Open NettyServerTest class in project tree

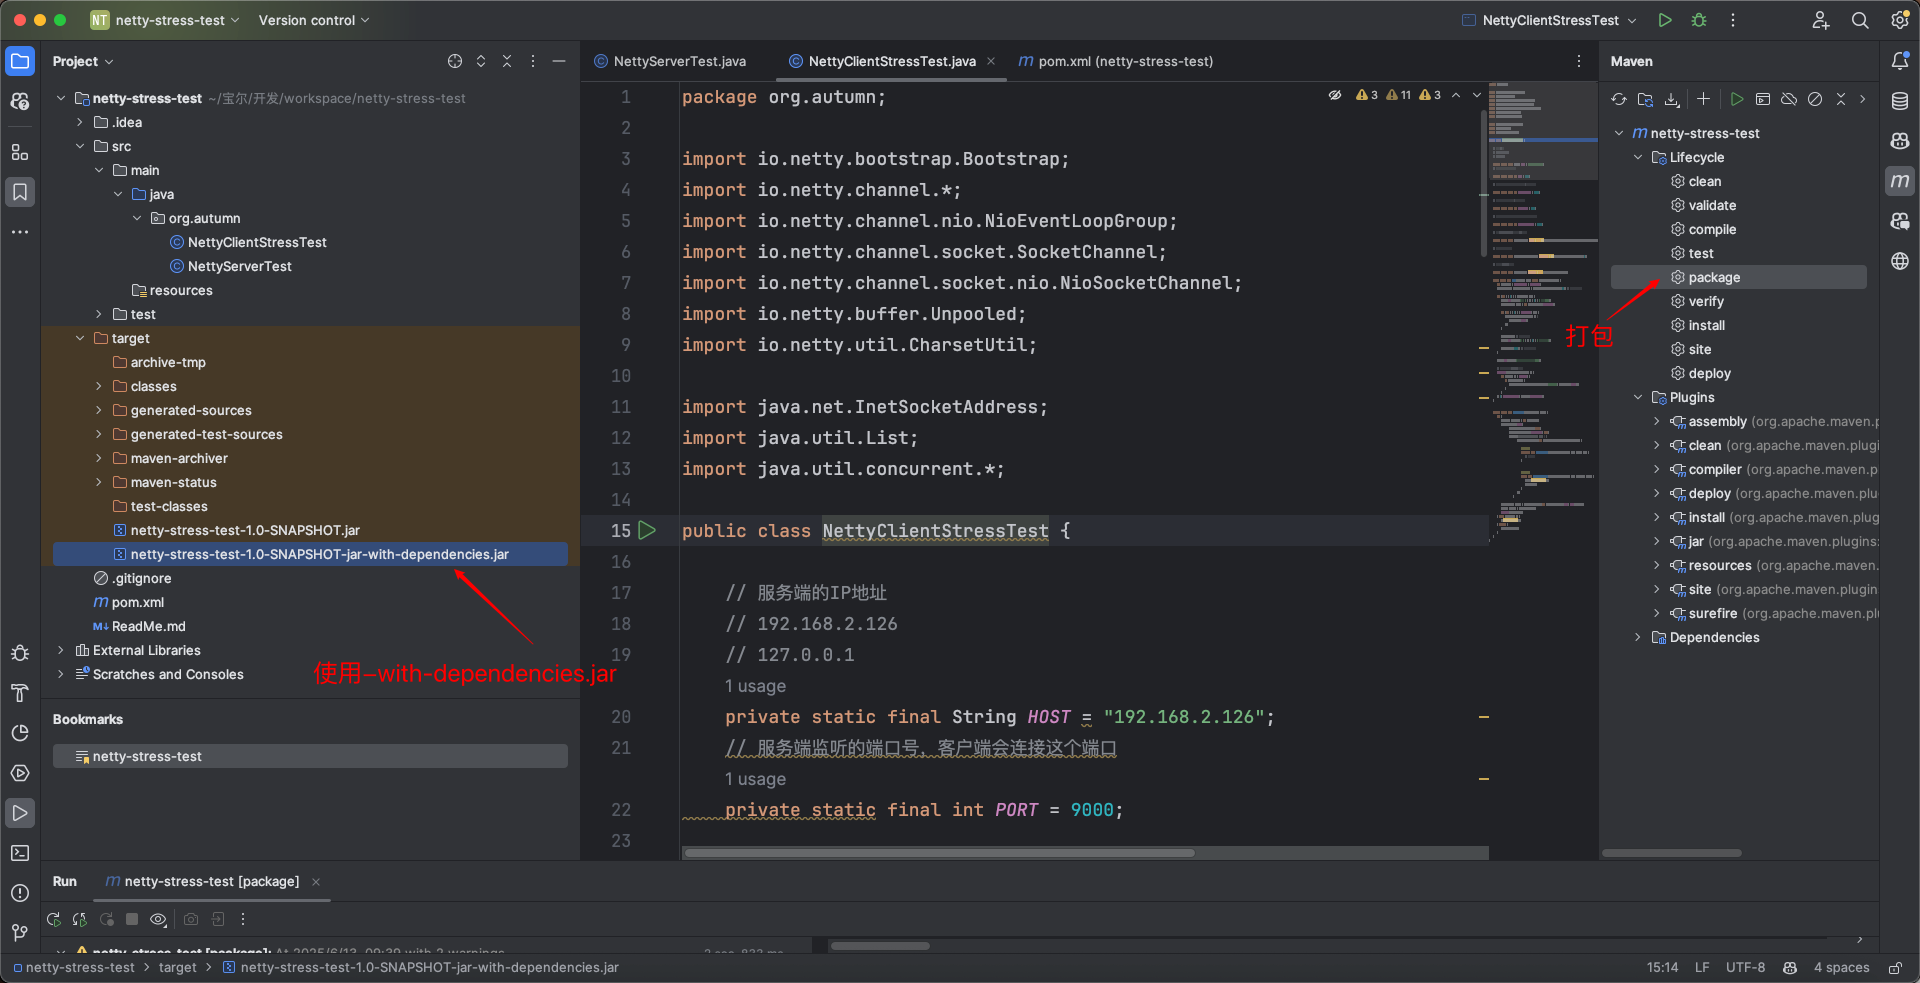(x=240, y=266)
